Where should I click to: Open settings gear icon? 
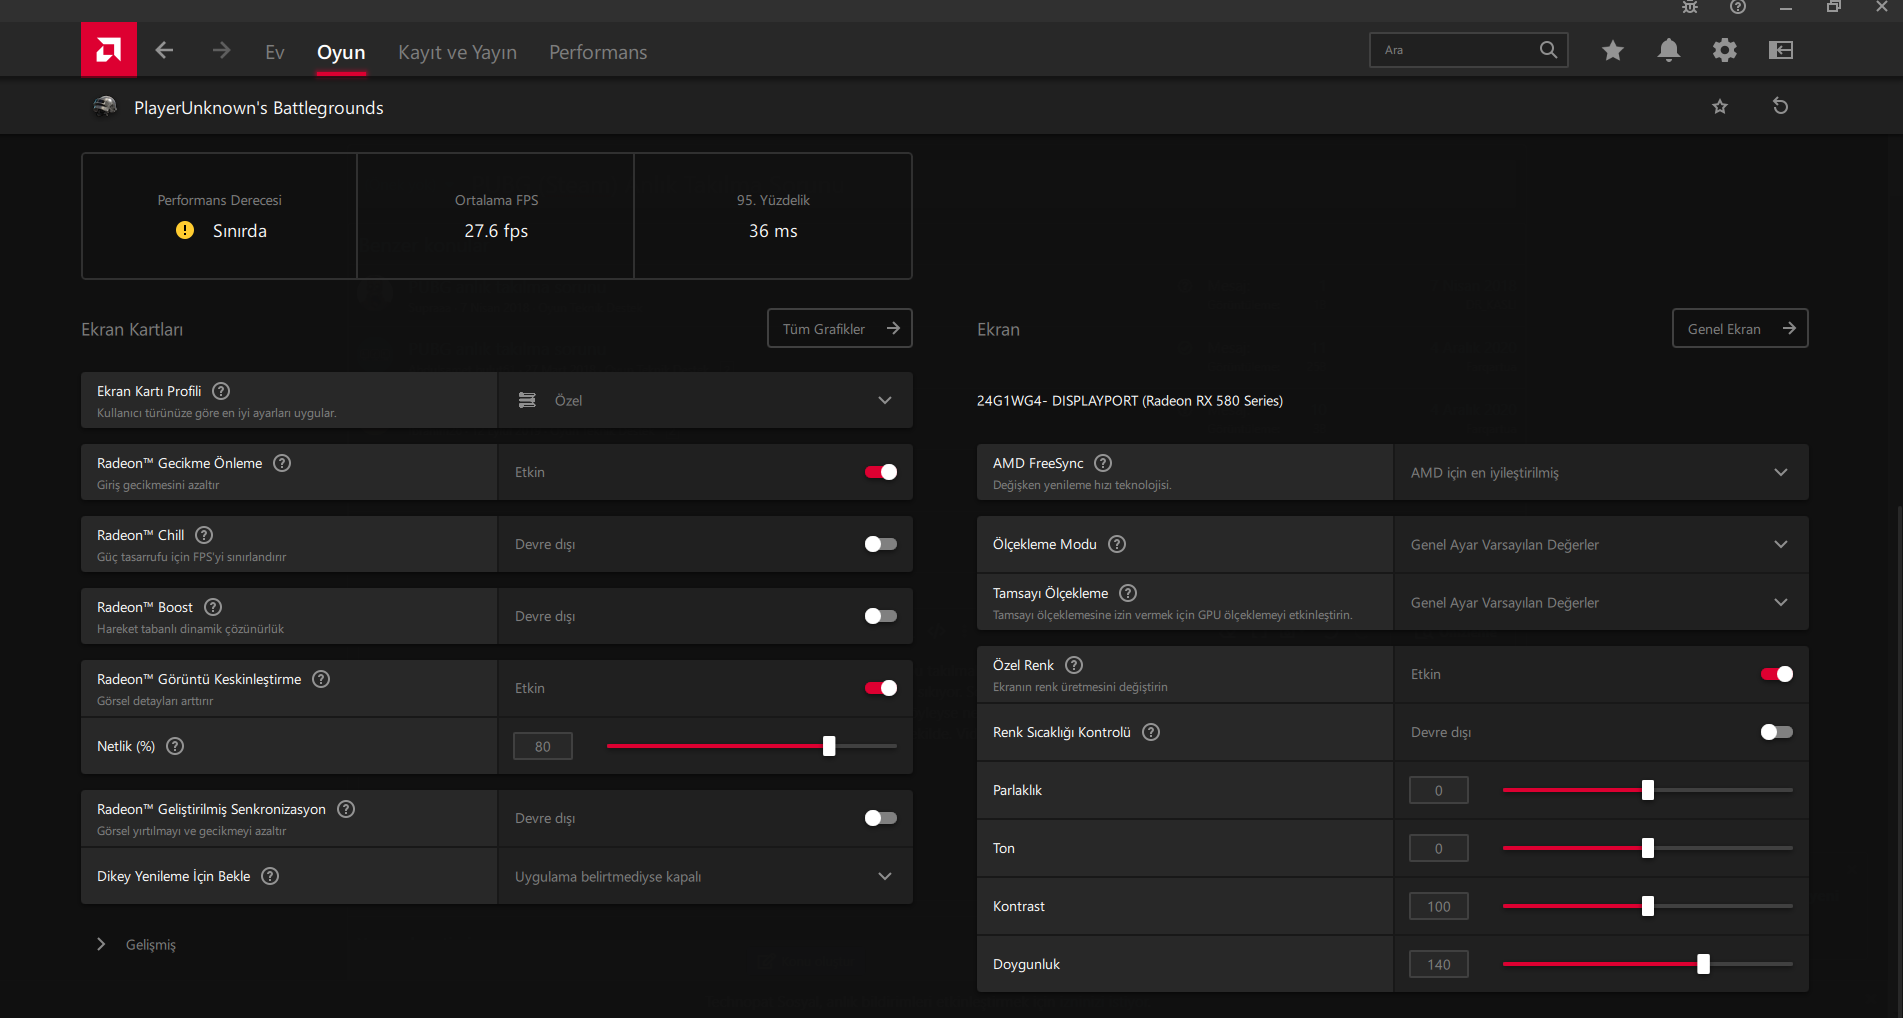coord(1724,50)
